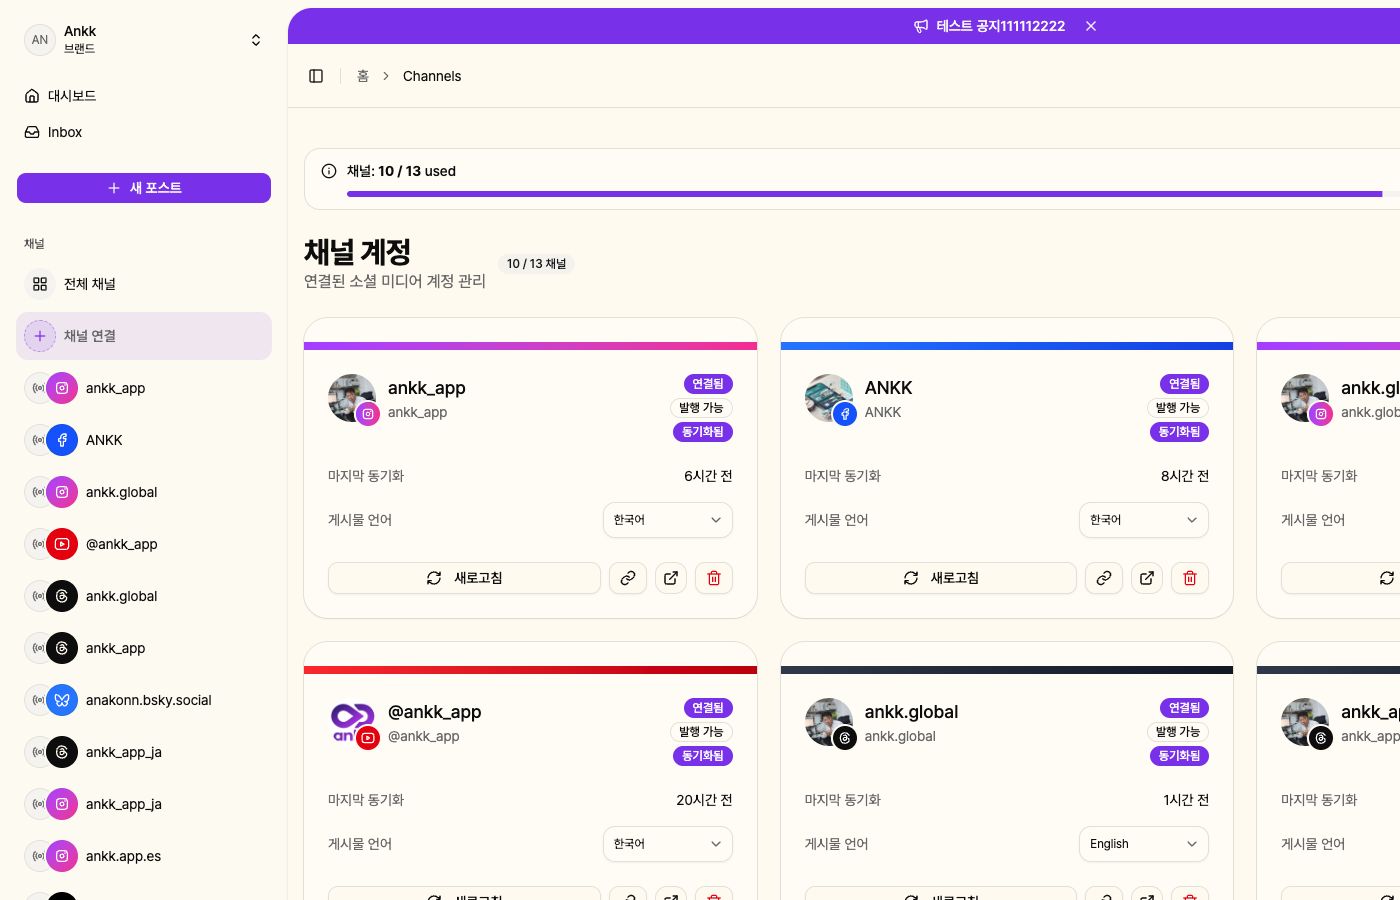Click the 채널 계정 heading
Viewport: 1400px width, 900px height.
pos(357,252)
